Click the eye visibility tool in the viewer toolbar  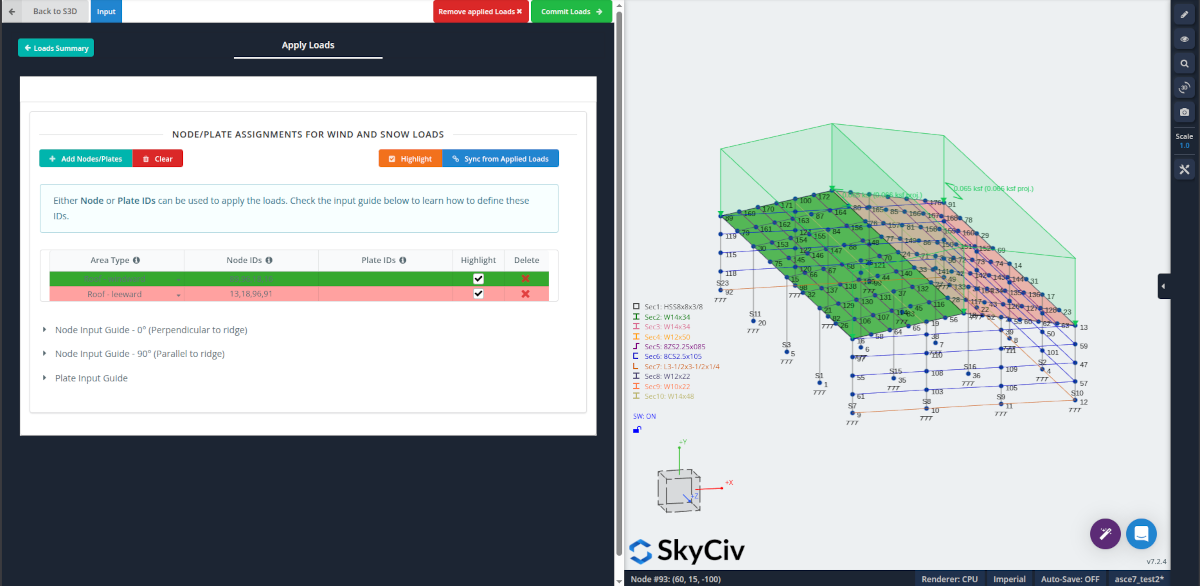click(x=1184, y=39)
